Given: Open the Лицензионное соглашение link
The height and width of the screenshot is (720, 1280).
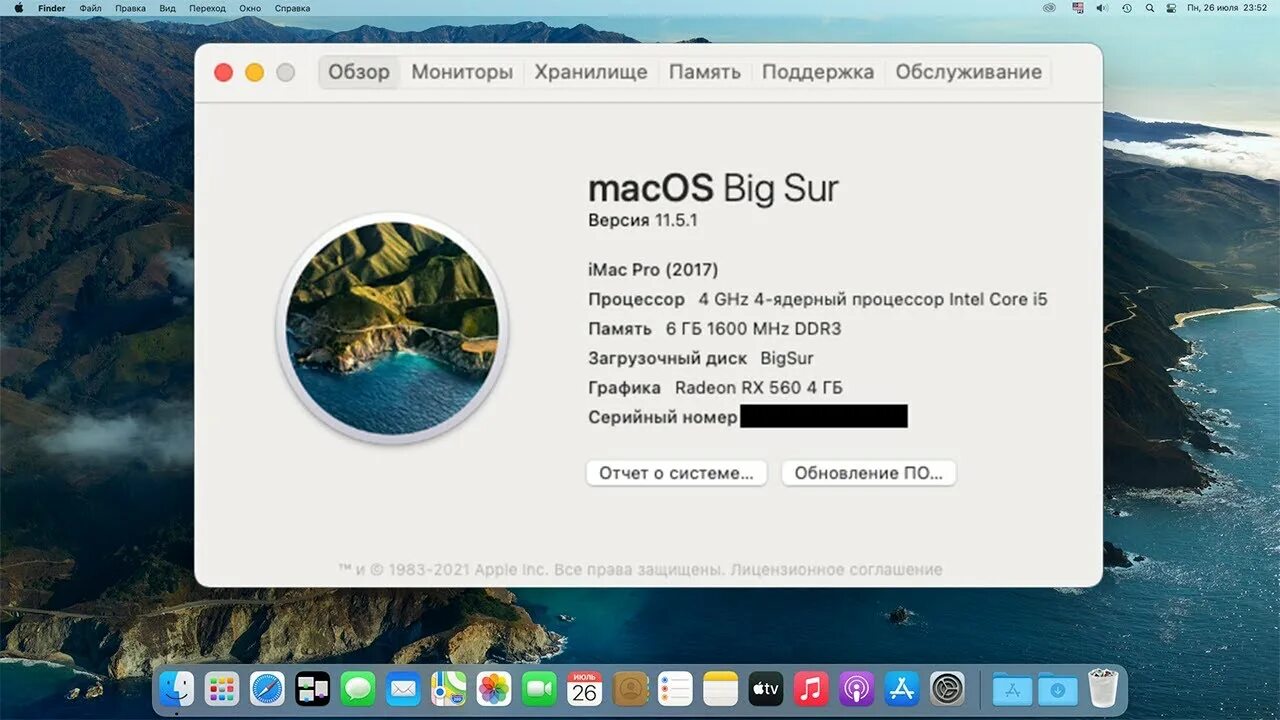Looking at the screenshot, I should pyautogui.click(x=836, y=569).
